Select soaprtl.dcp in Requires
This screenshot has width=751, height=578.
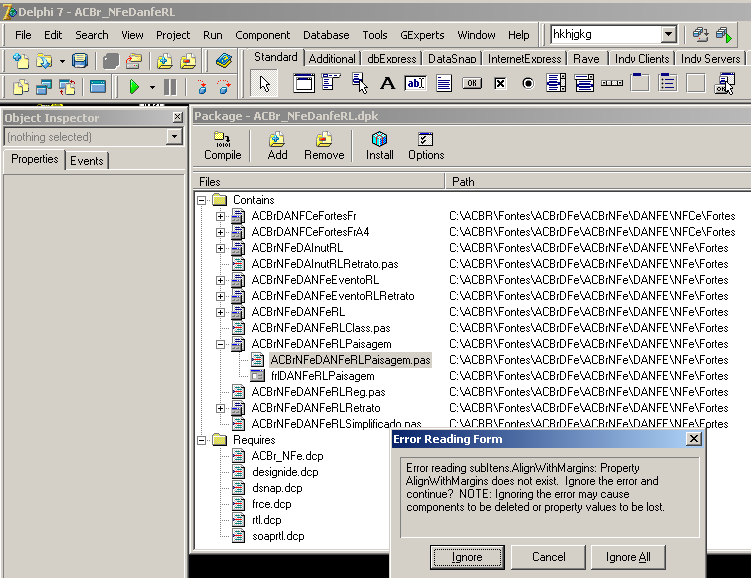[278, 536]
